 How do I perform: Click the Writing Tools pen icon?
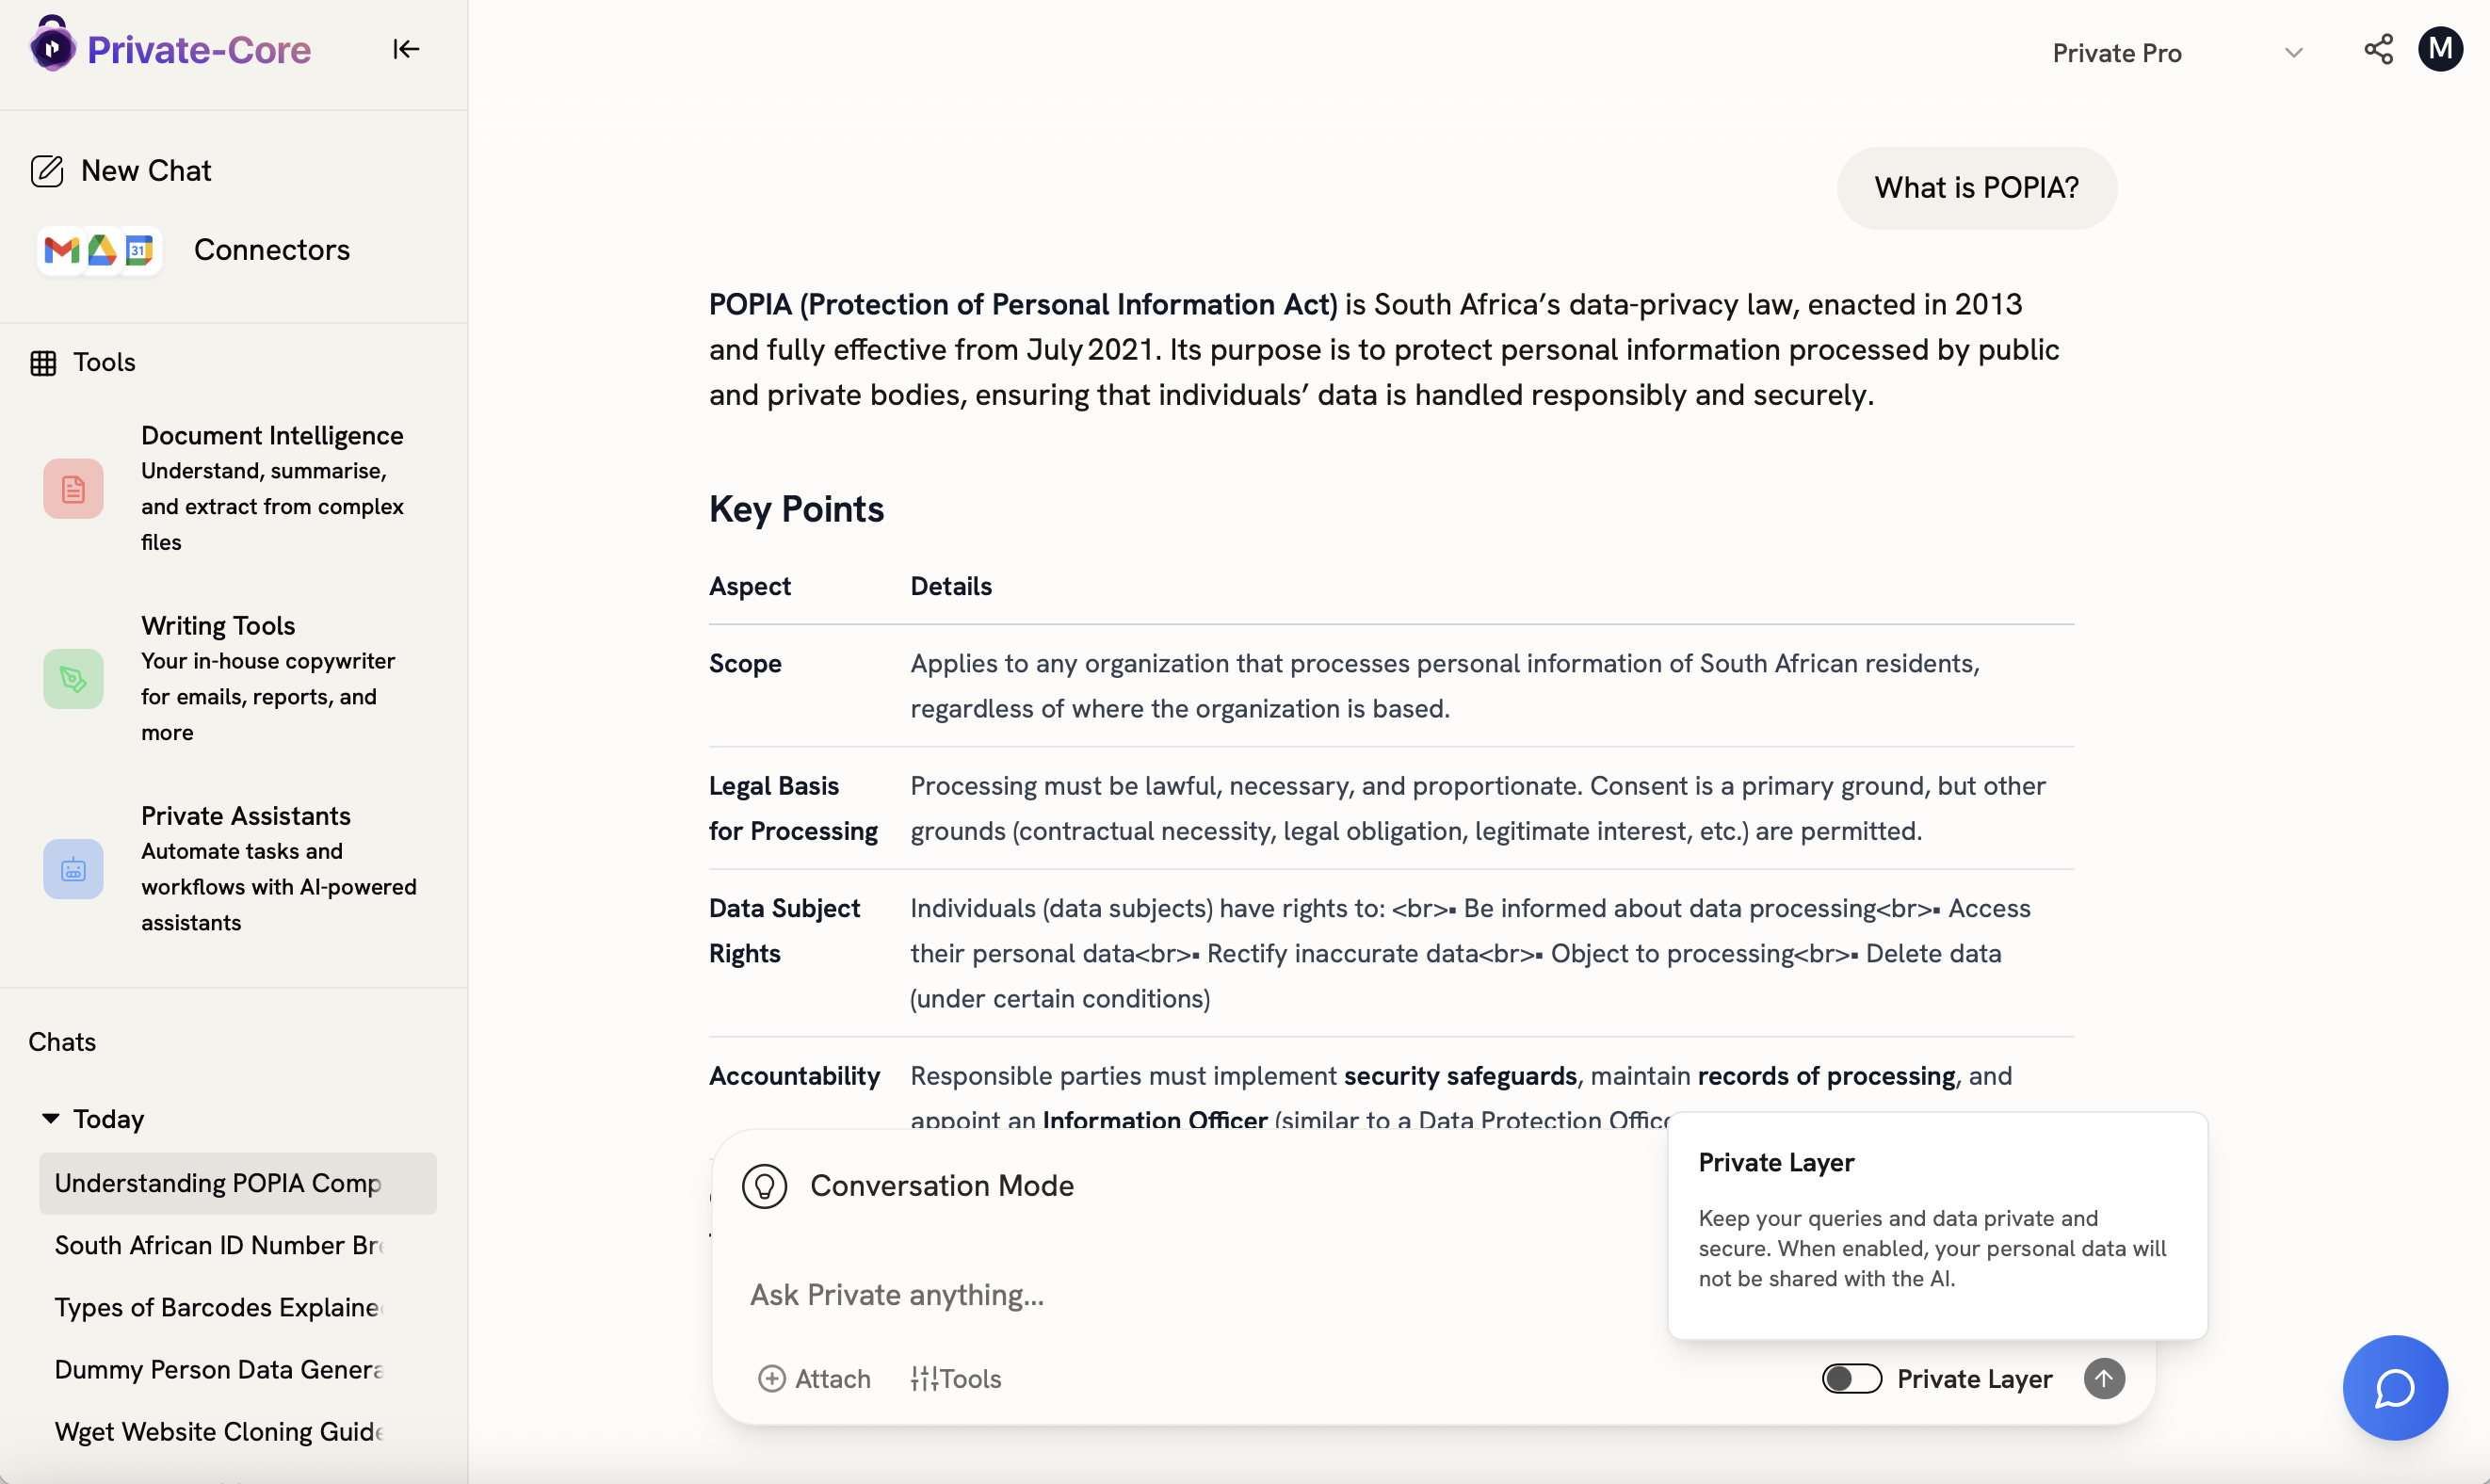73,679
